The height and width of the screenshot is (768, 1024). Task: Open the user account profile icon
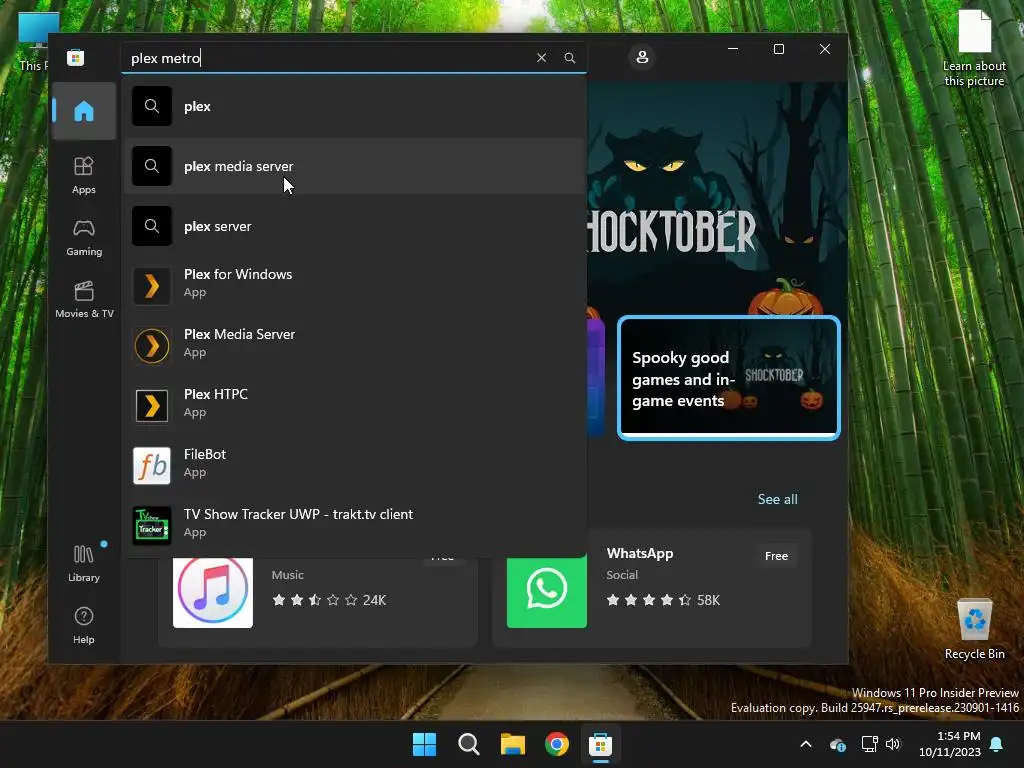point(642,57)
